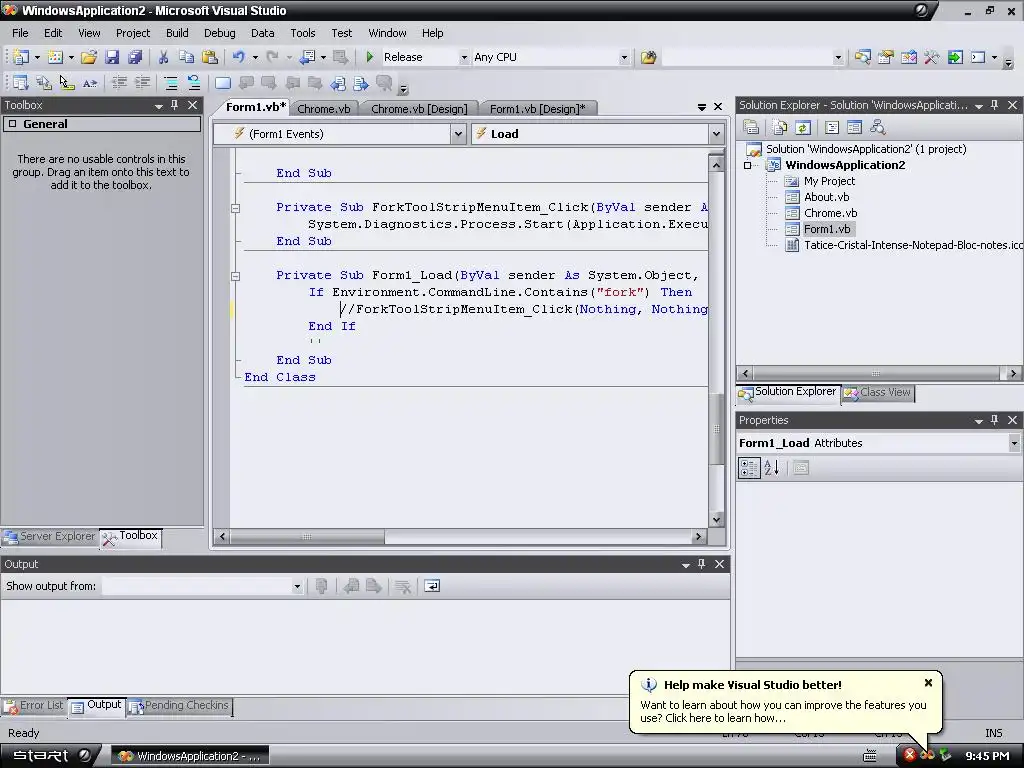Toggle auto-hide pin on Toolbox panel

click(x=174, y=105)
